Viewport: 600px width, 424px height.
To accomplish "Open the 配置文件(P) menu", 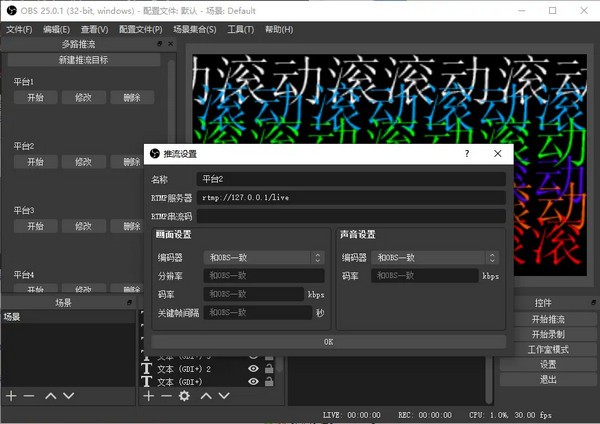I will [x=142, y=29].
